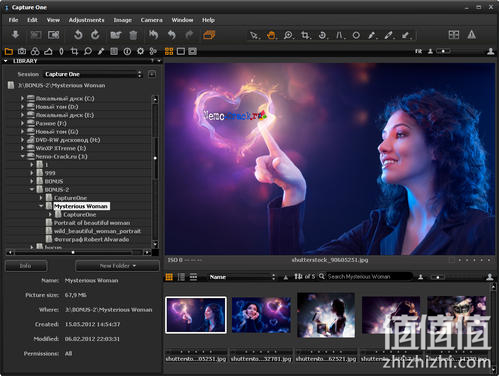Open the Name sort dropdown
The image size is (499, 376).
[242, 277]
